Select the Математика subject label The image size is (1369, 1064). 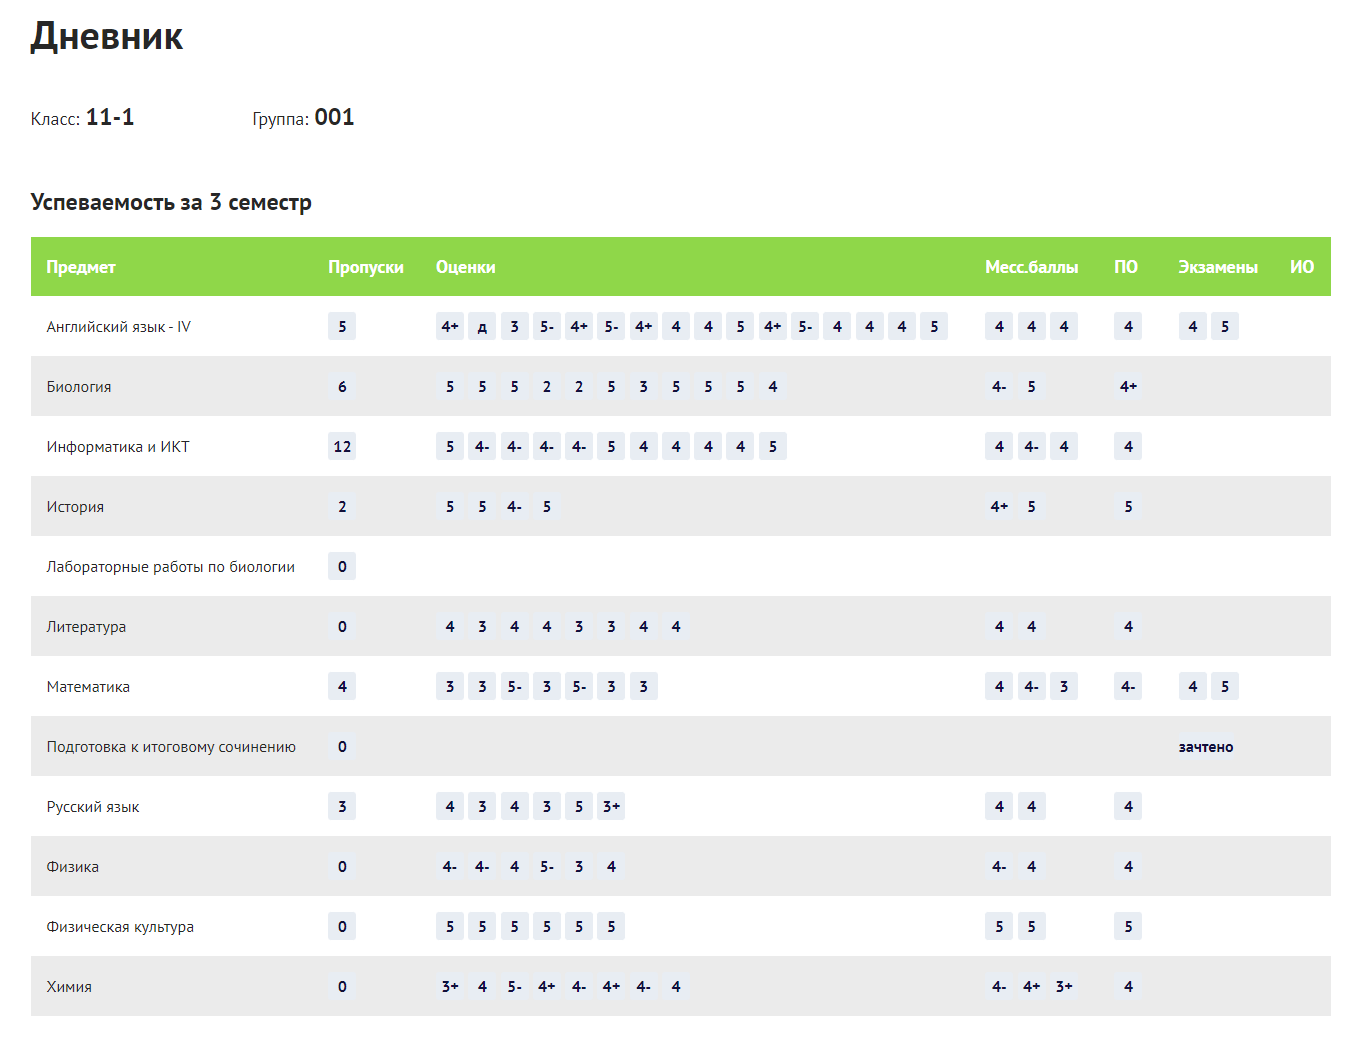(x=88, y=687)
